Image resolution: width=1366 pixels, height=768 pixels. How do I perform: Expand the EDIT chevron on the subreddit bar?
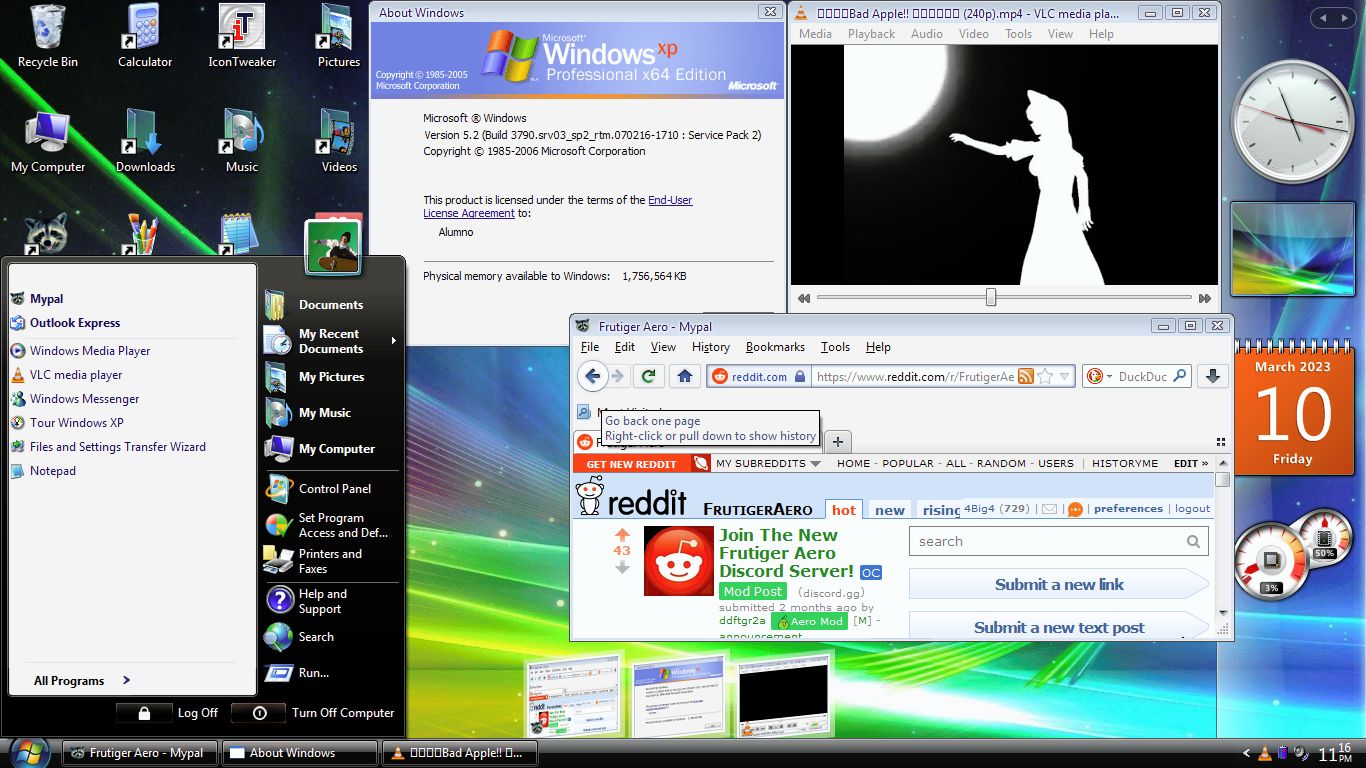point(1204,463)
